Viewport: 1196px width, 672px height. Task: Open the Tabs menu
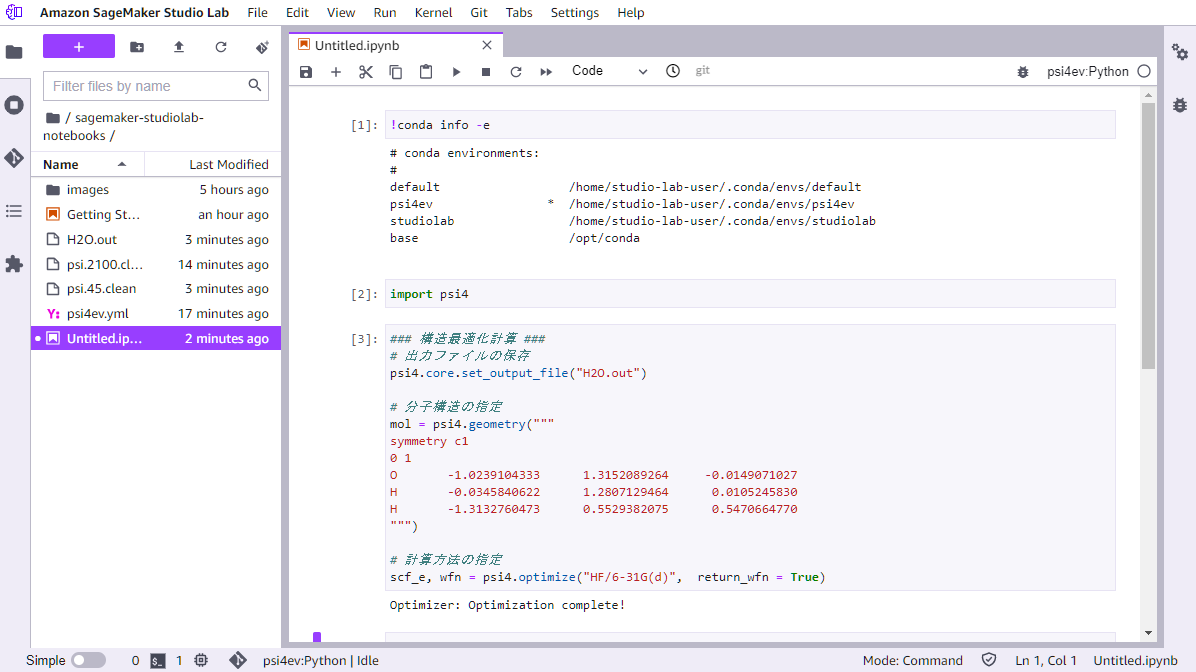519,13
